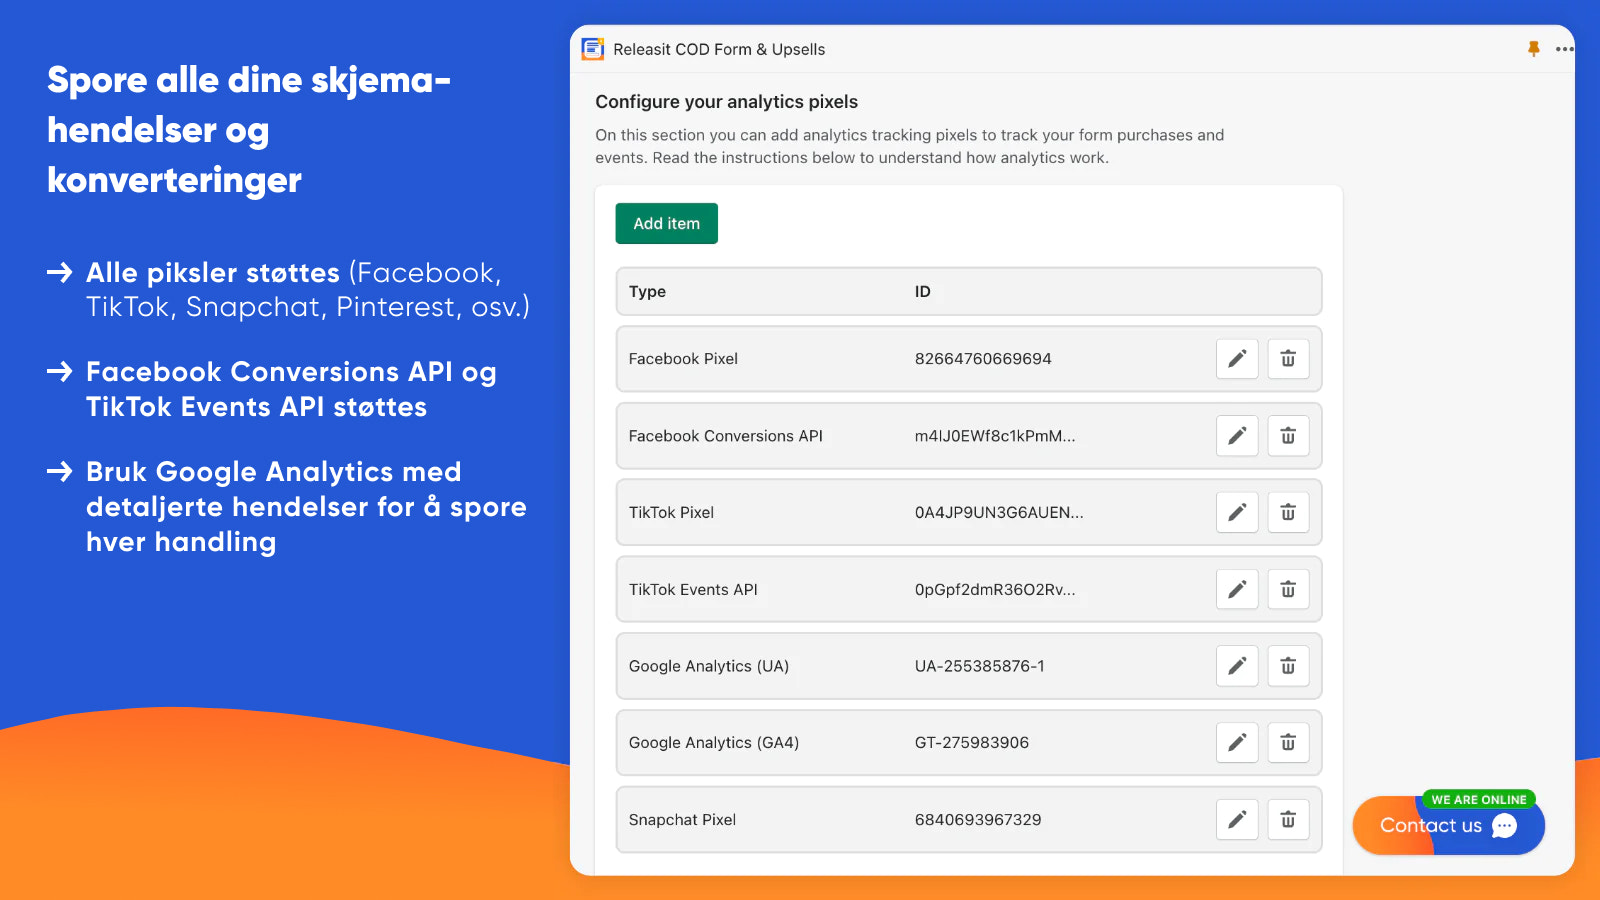Select the Facebook Pixel ID 82664760669694

coord(983,359)
